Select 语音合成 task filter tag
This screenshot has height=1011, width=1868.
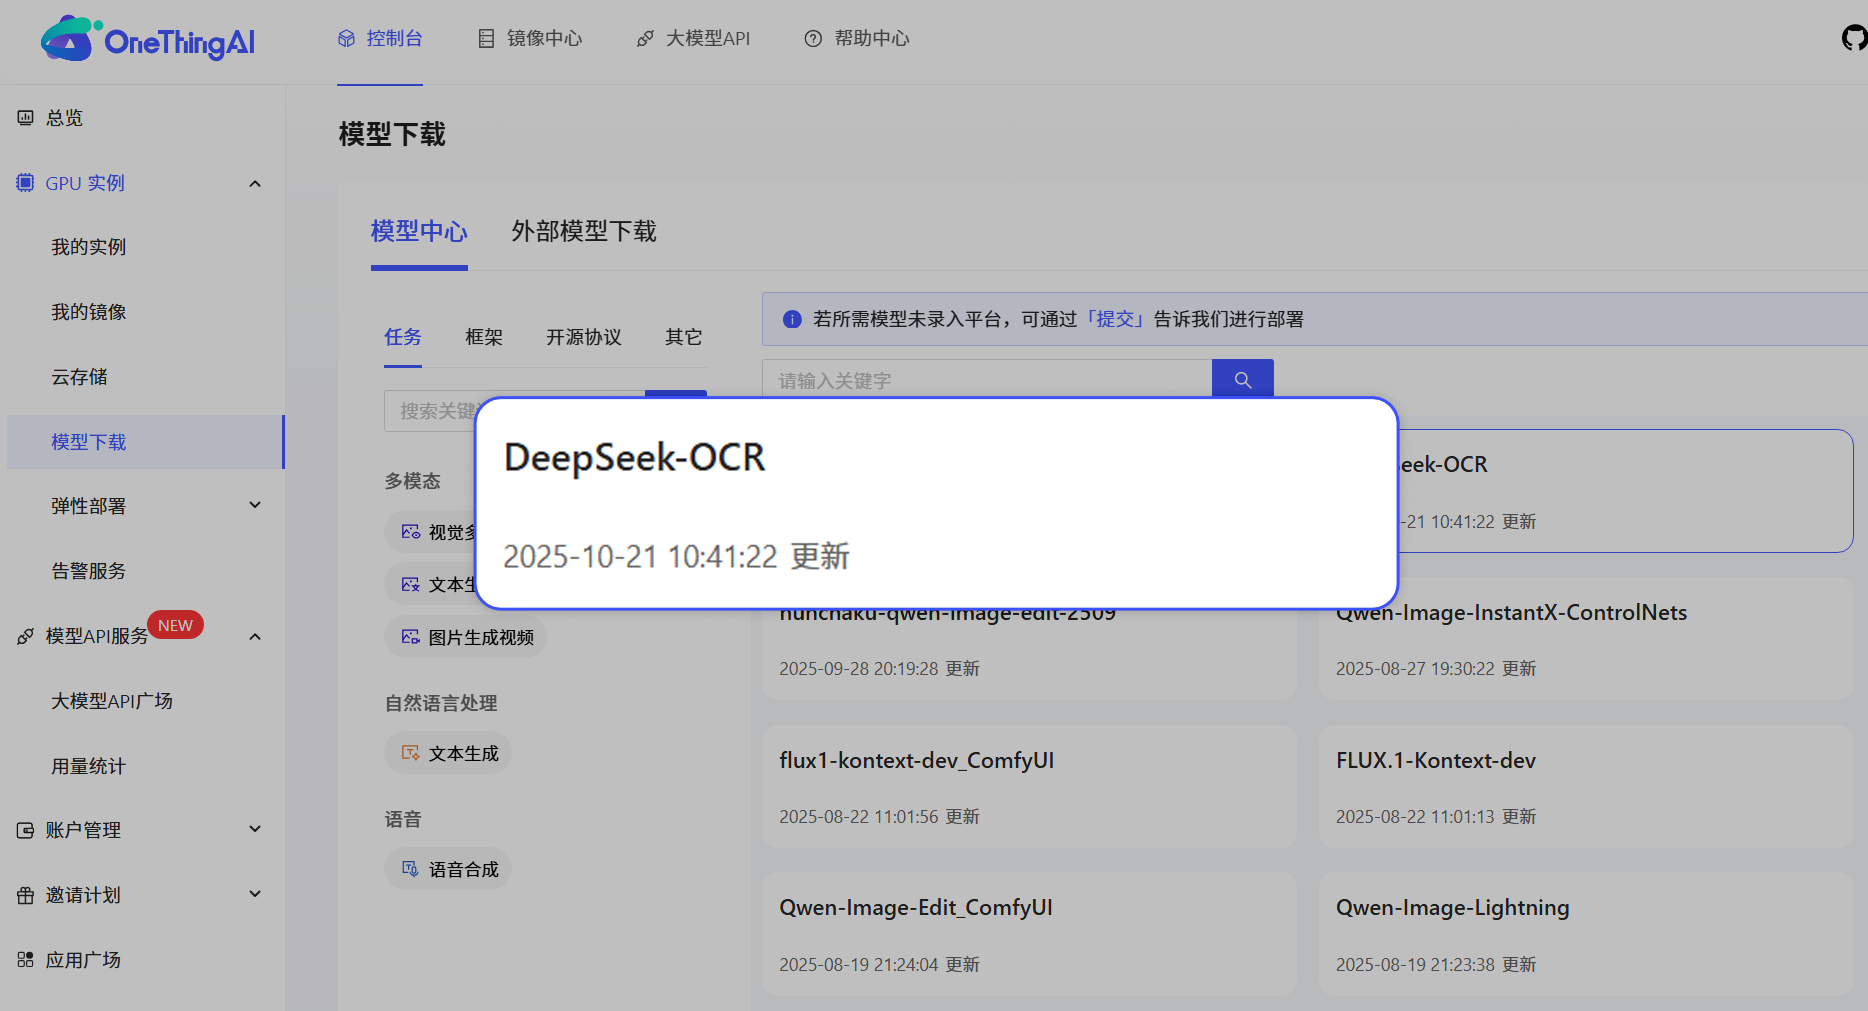pos(448,869)
